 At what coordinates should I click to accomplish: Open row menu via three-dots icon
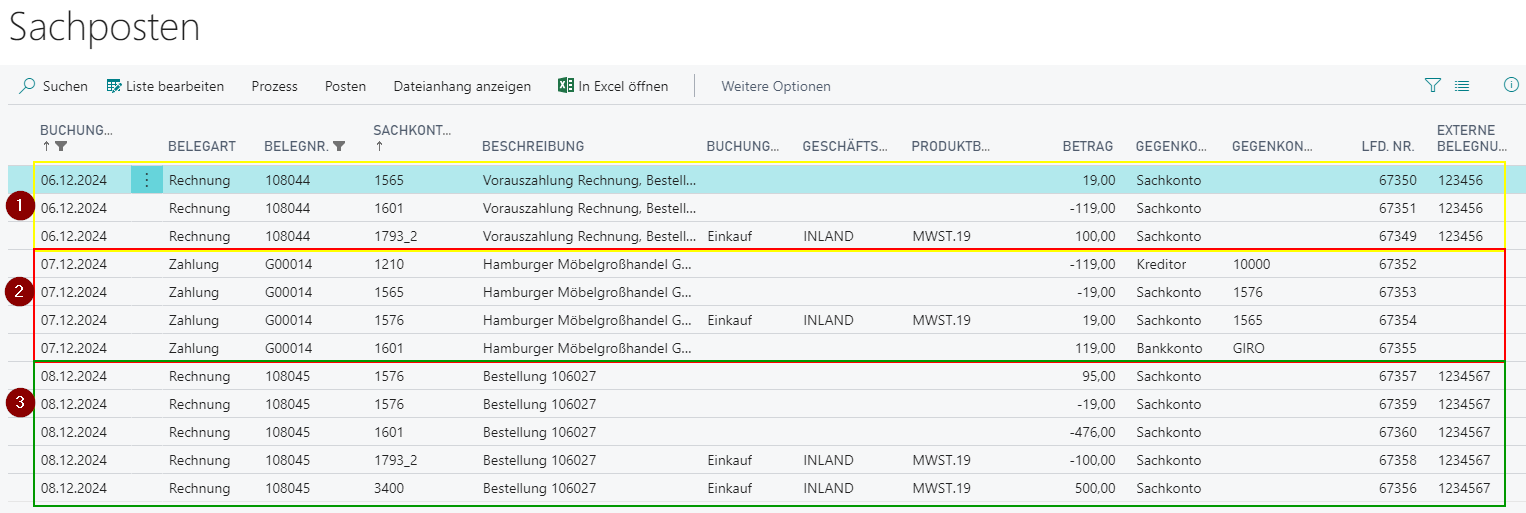tap(147, 180)
